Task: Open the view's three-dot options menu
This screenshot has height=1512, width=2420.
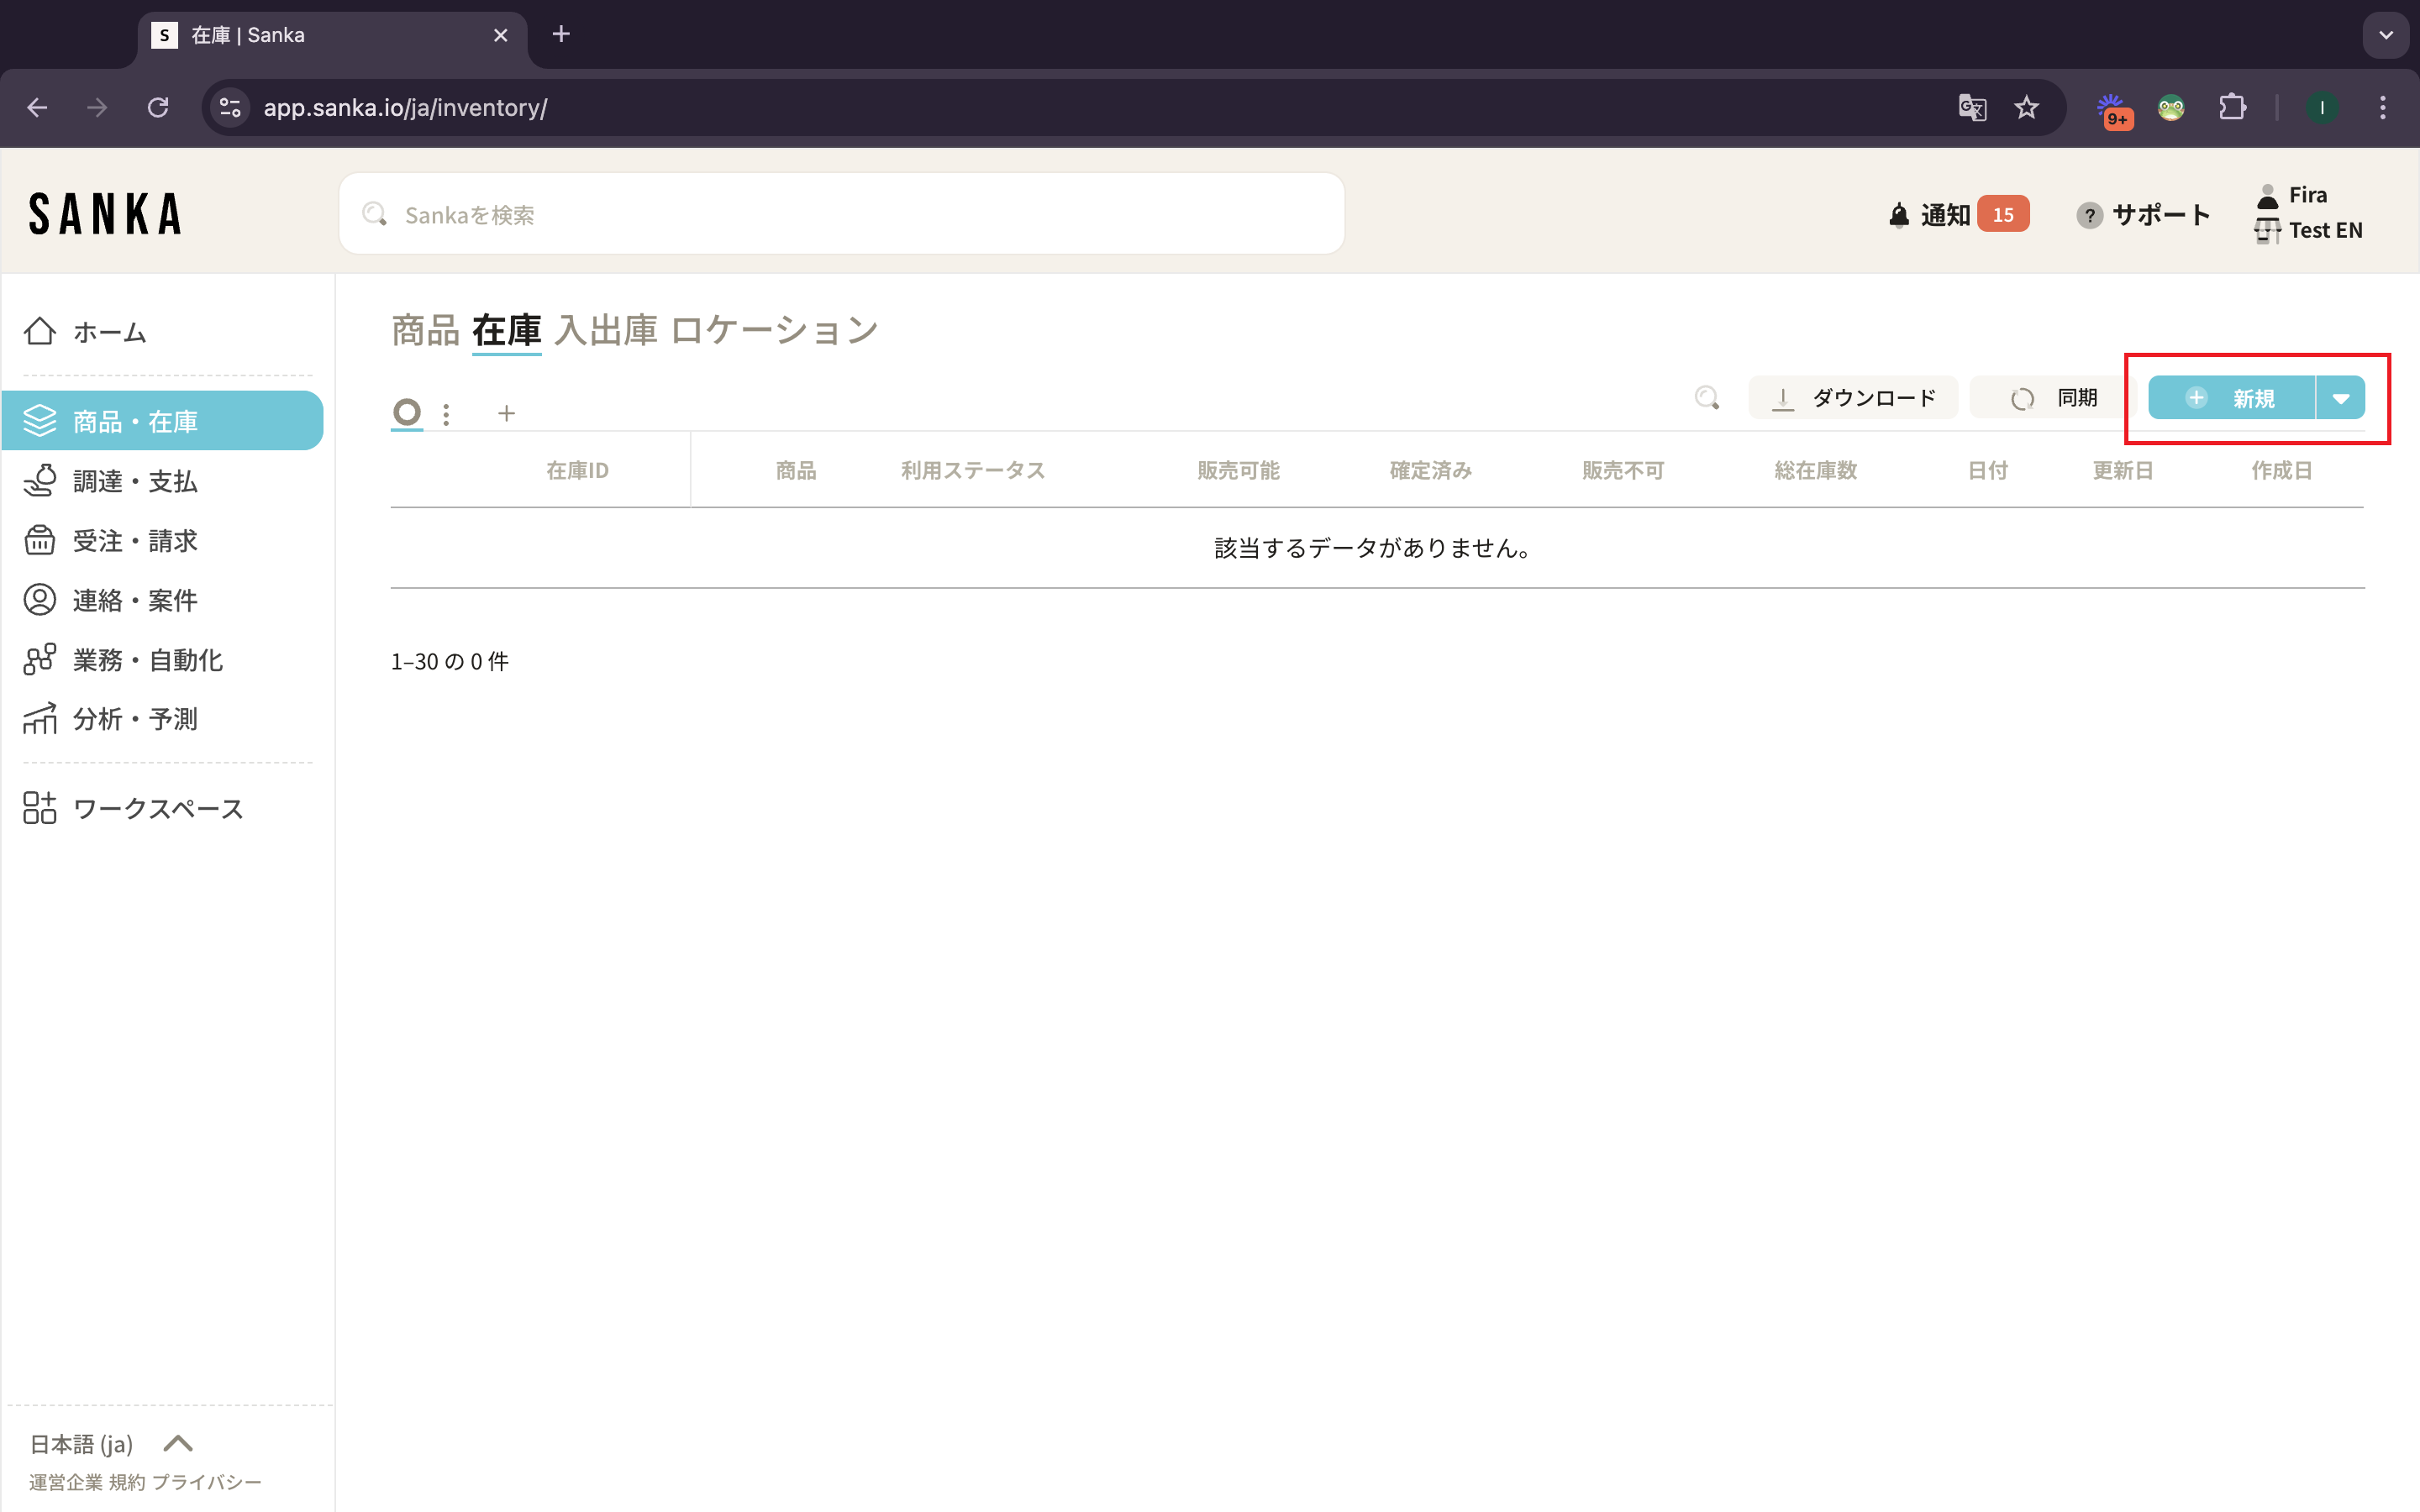Action: click(x=446, y=413)
